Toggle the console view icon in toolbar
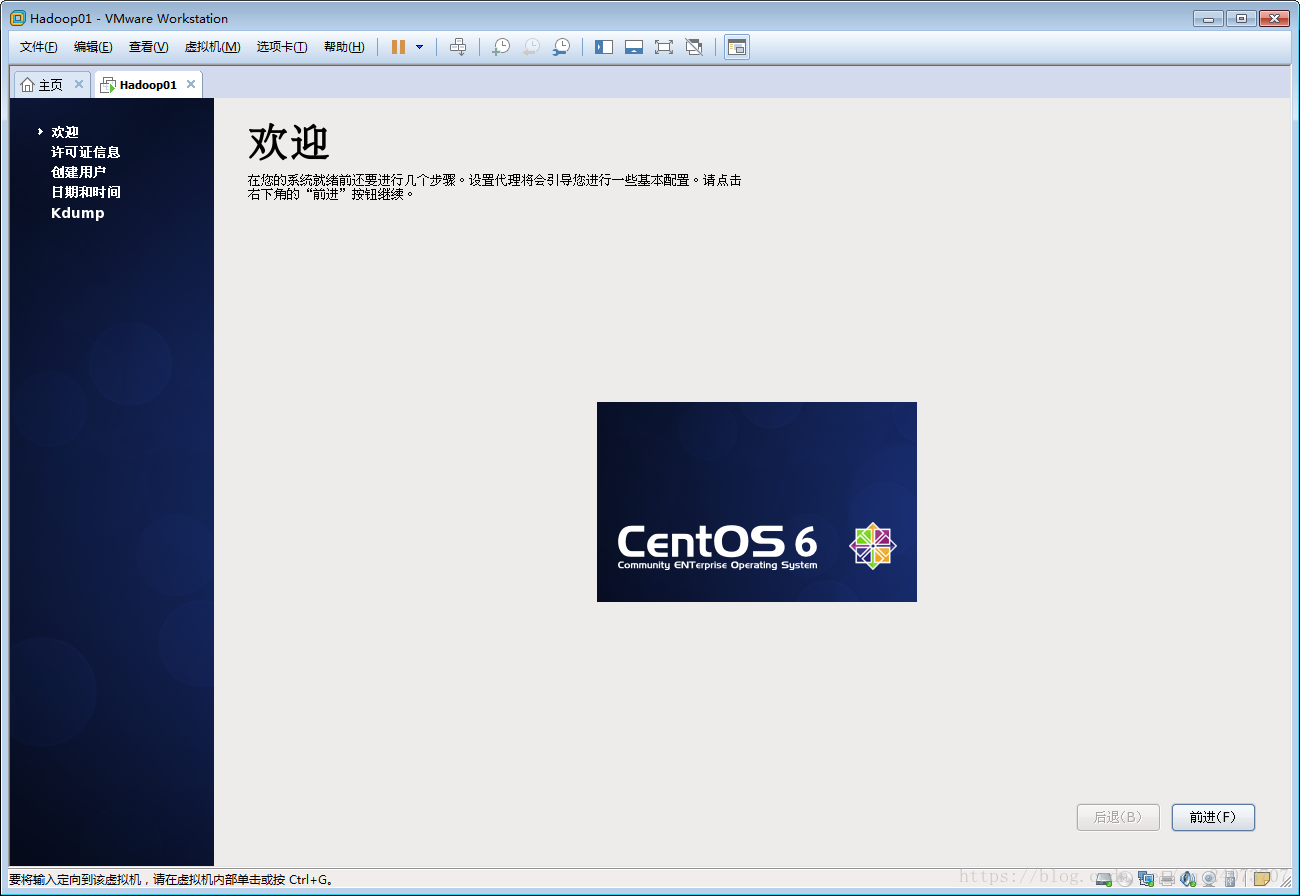Viewport: 1300px width, 896px height. coord(737,47)
